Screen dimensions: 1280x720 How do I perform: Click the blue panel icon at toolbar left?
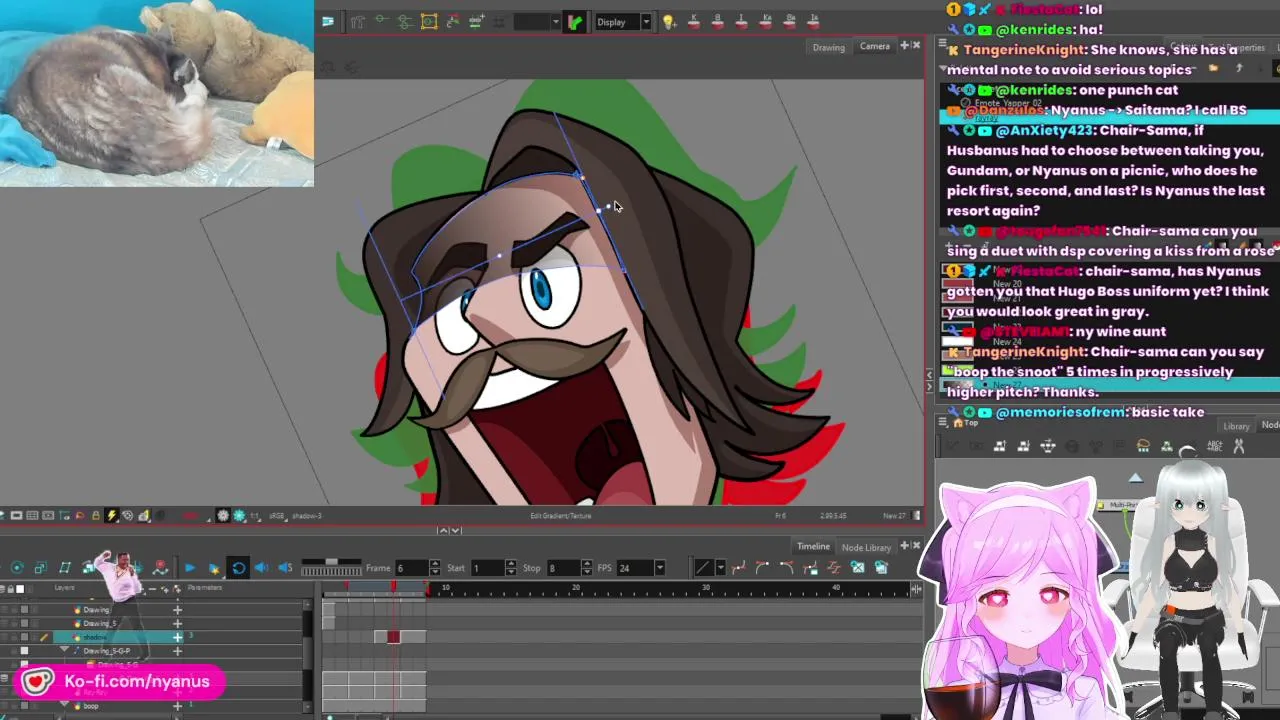click(328, 22)
